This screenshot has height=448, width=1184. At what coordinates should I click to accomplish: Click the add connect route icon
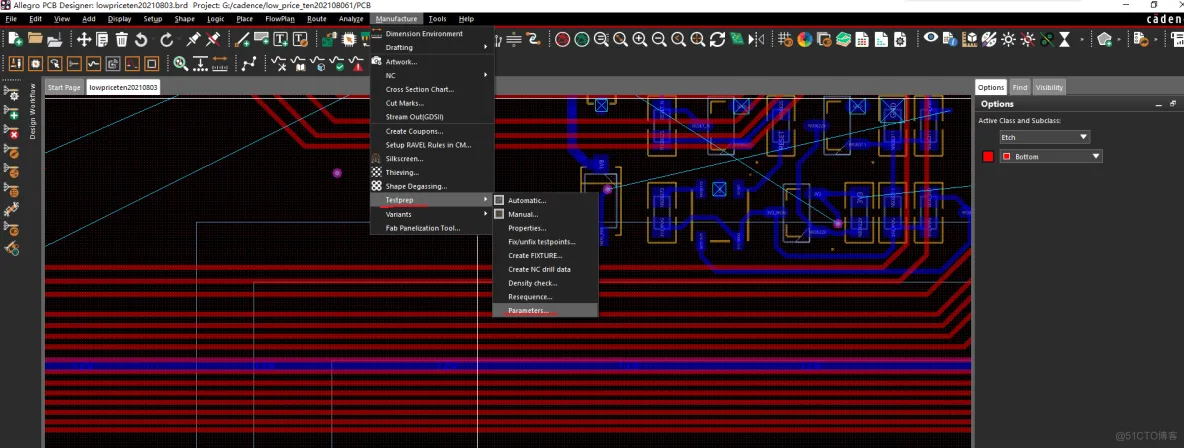point(249,64)
